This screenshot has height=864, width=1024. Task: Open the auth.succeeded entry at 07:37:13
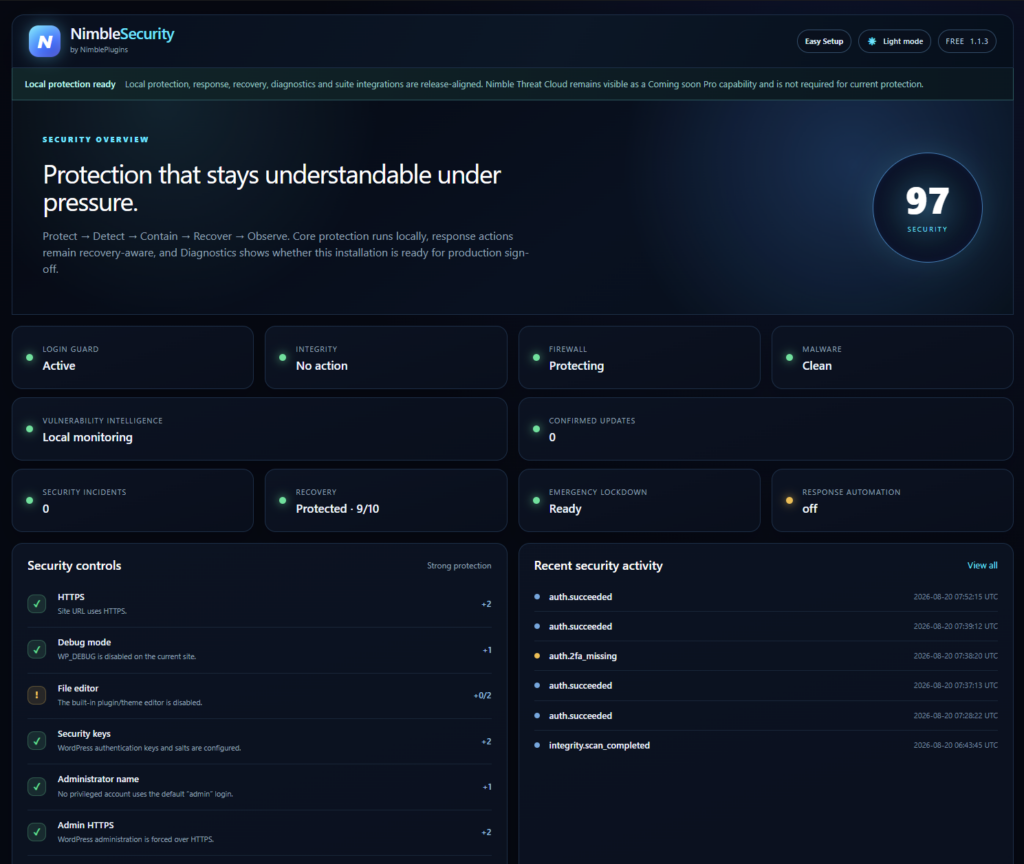tap(765, 686)
